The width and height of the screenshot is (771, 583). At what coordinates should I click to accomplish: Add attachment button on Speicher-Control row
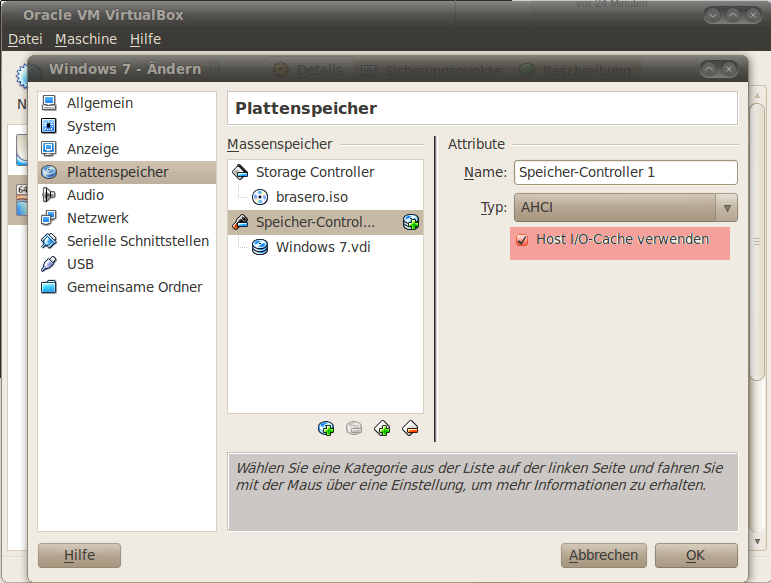pyautogui.click(x=411, y=222)
